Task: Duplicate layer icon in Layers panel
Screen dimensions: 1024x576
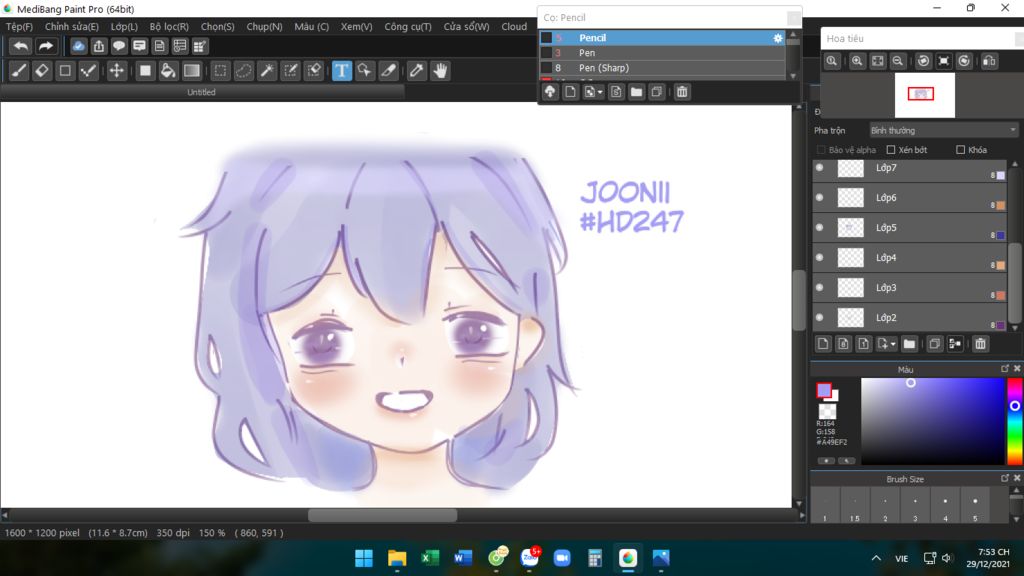Action: [935, 344]
